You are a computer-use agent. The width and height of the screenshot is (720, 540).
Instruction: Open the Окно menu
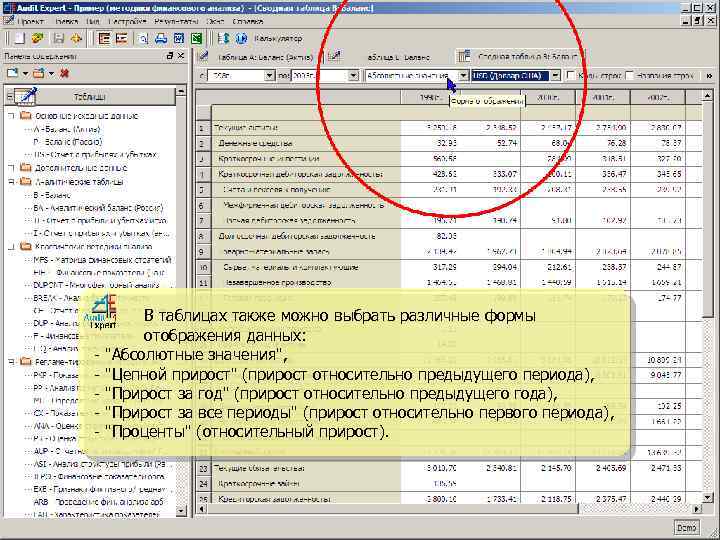(x=215, y=21)
